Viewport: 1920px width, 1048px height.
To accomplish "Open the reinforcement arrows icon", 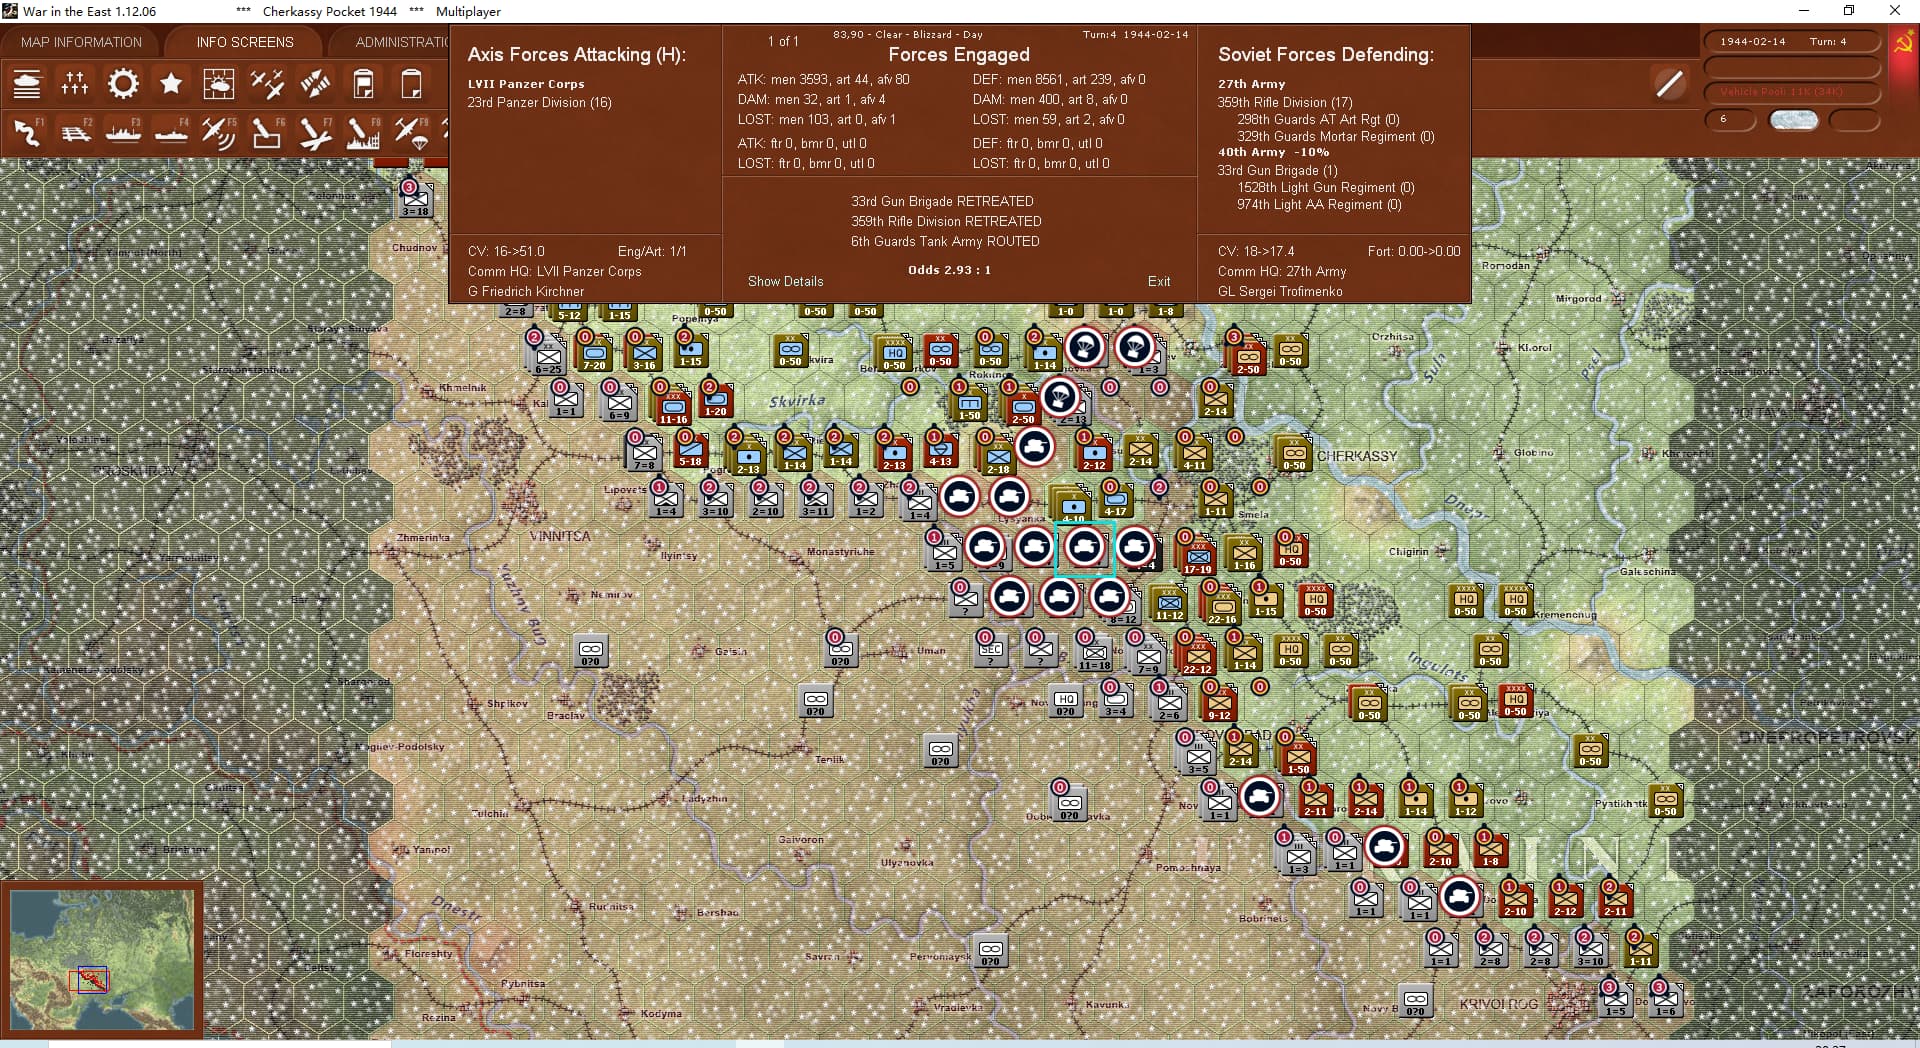I will (315, 84).
